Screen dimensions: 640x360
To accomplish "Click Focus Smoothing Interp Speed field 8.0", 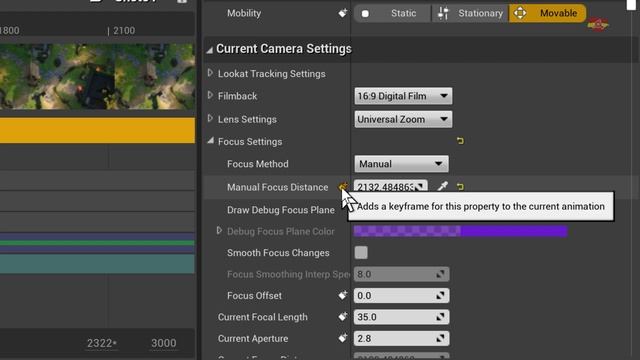I will click(x=401, y=274).
